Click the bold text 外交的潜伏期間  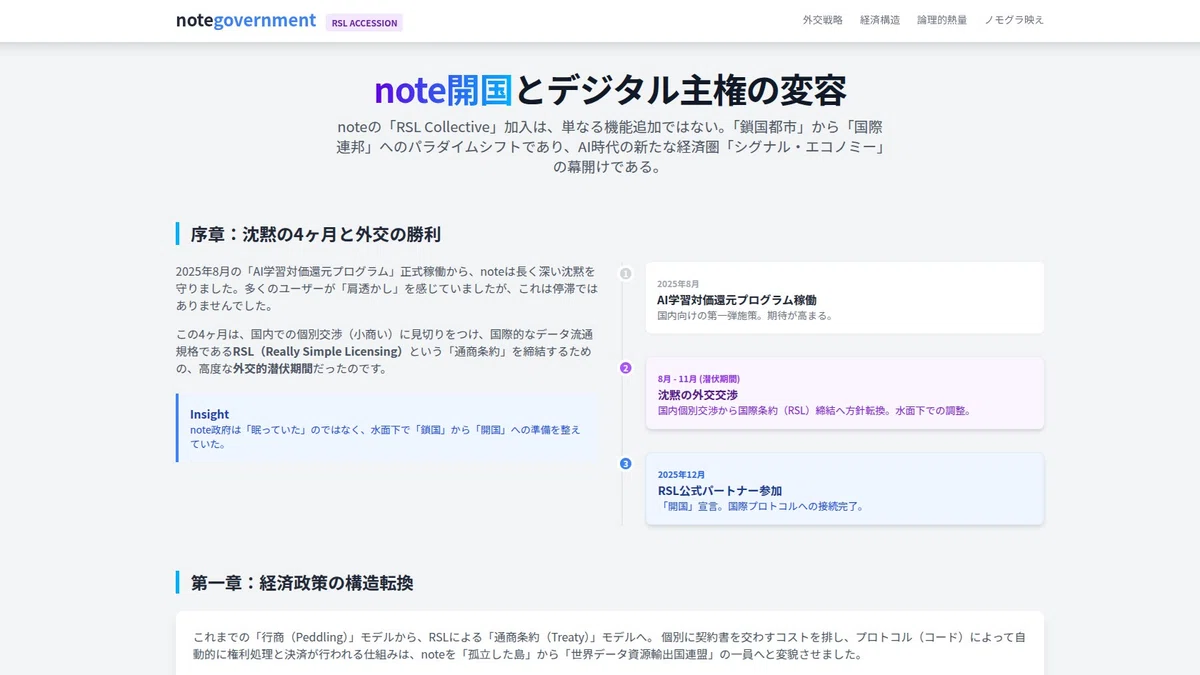tap(273, 368)
